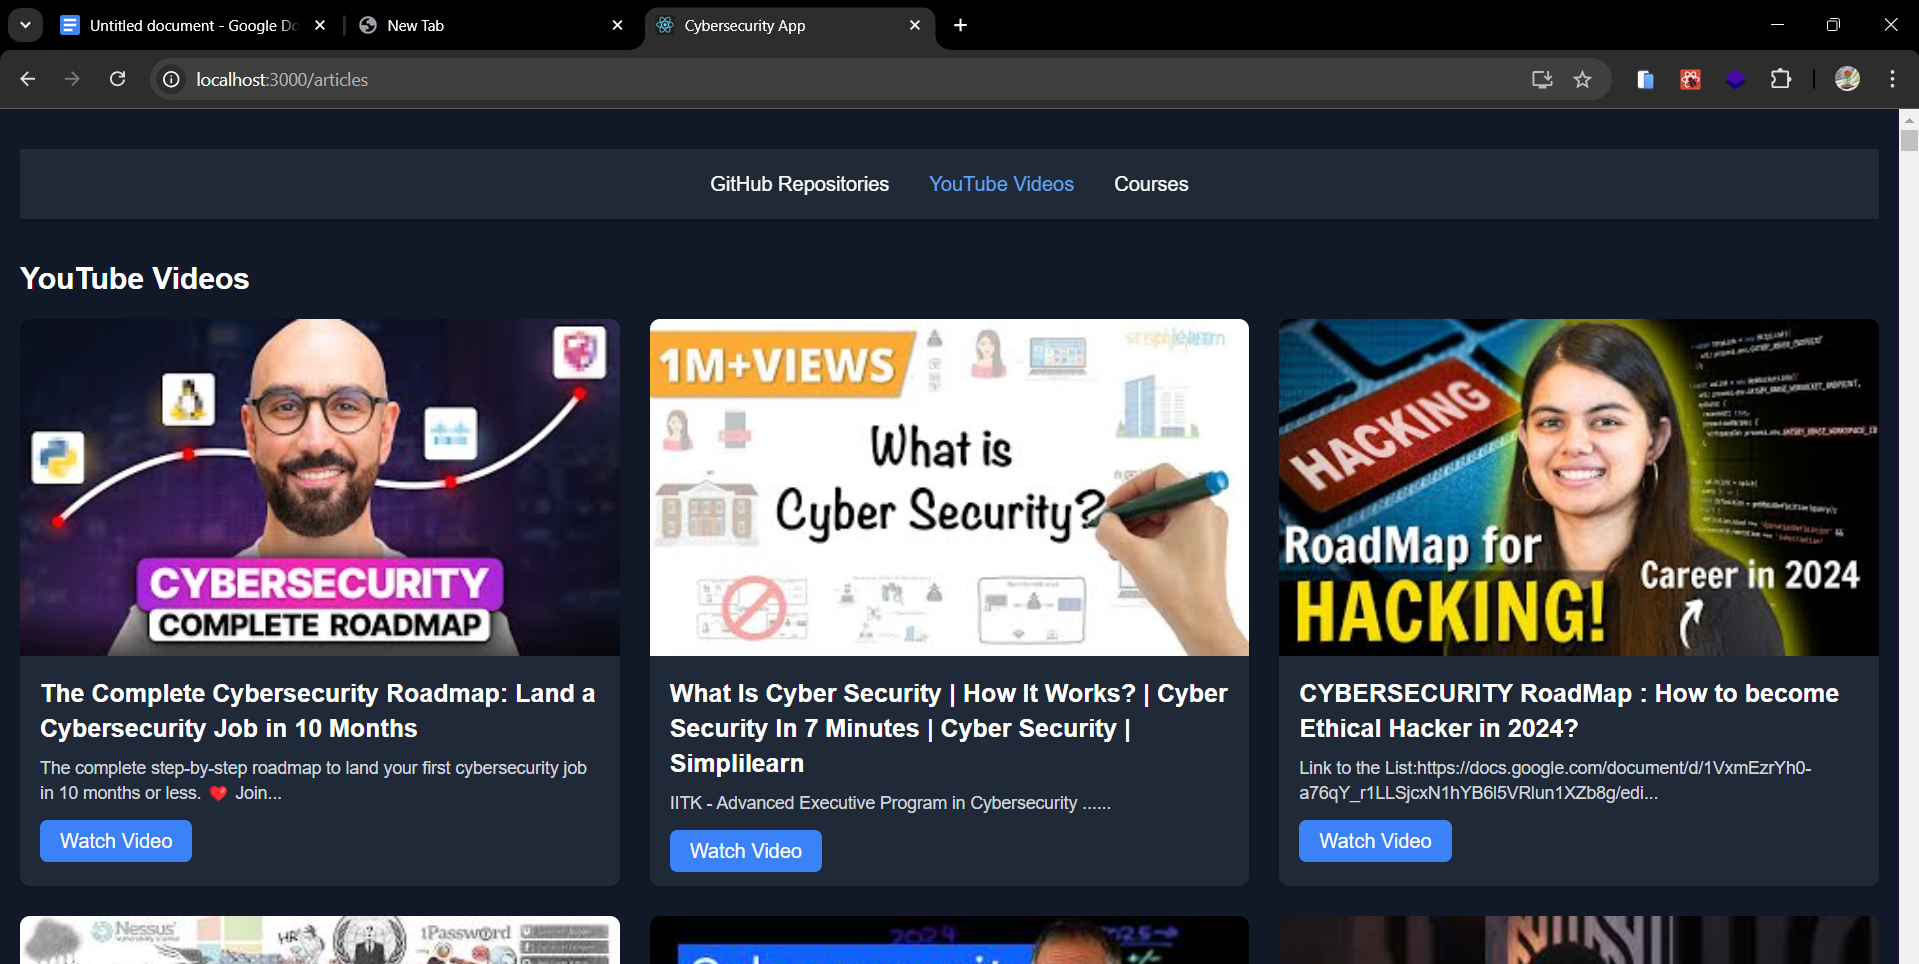The height and width of the screenshot is (964, 1919).
Task: Open the red extension icon
Action: point(1690,79)
